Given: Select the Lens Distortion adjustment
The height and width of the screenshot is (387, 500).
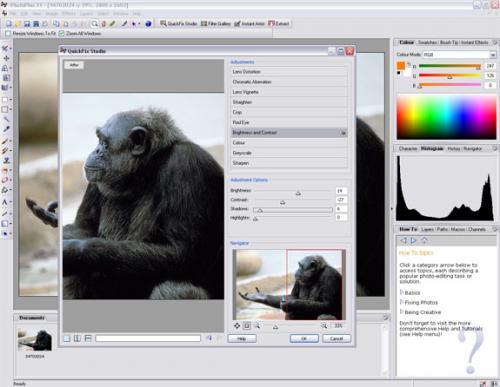Looking at the screenshot, I should click(x=289, y=72).
